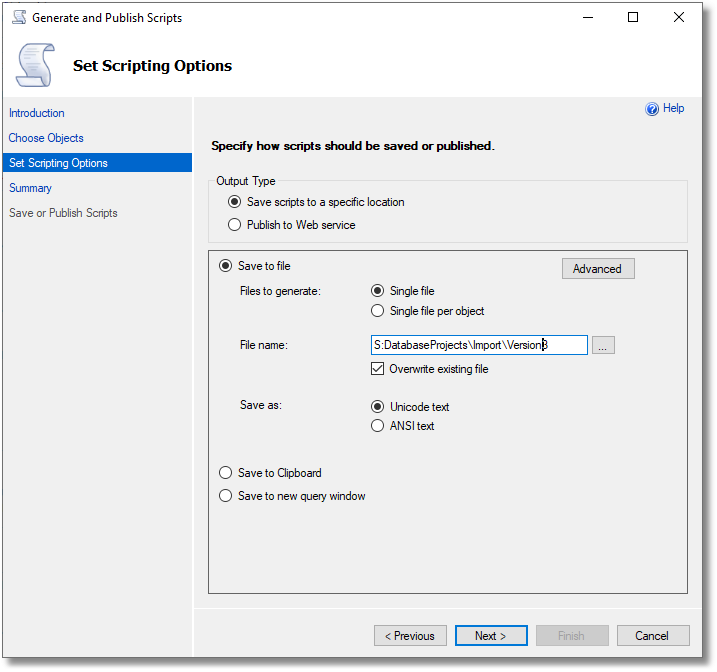This screenshot has width=717, height=672.
Task: Click the Next button
Action: [491, 636]
